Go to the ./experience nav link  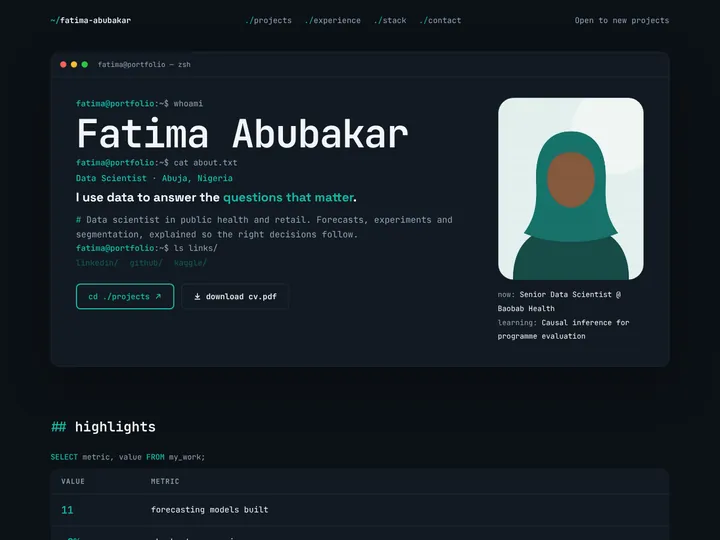(333, 20)
